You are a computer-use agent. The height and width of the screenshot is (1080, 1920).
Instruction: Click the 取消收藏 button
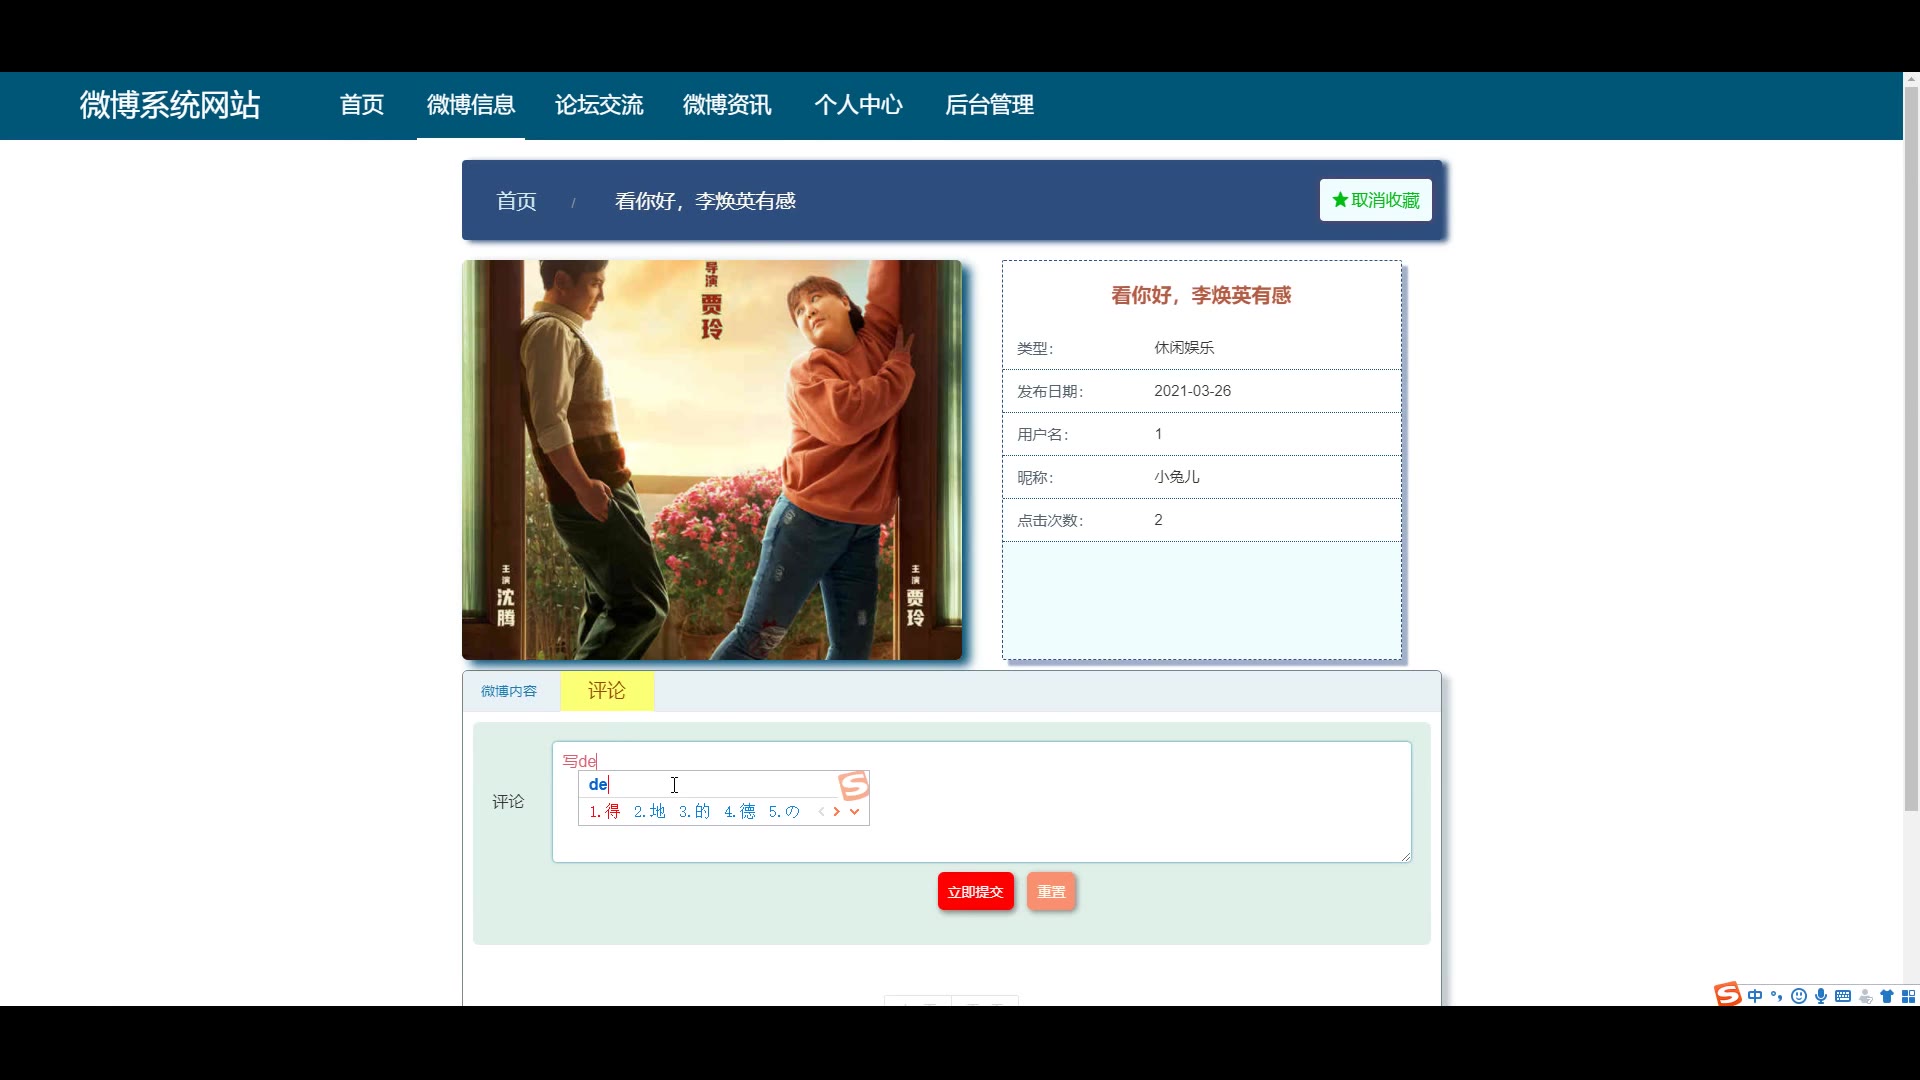1376,200
